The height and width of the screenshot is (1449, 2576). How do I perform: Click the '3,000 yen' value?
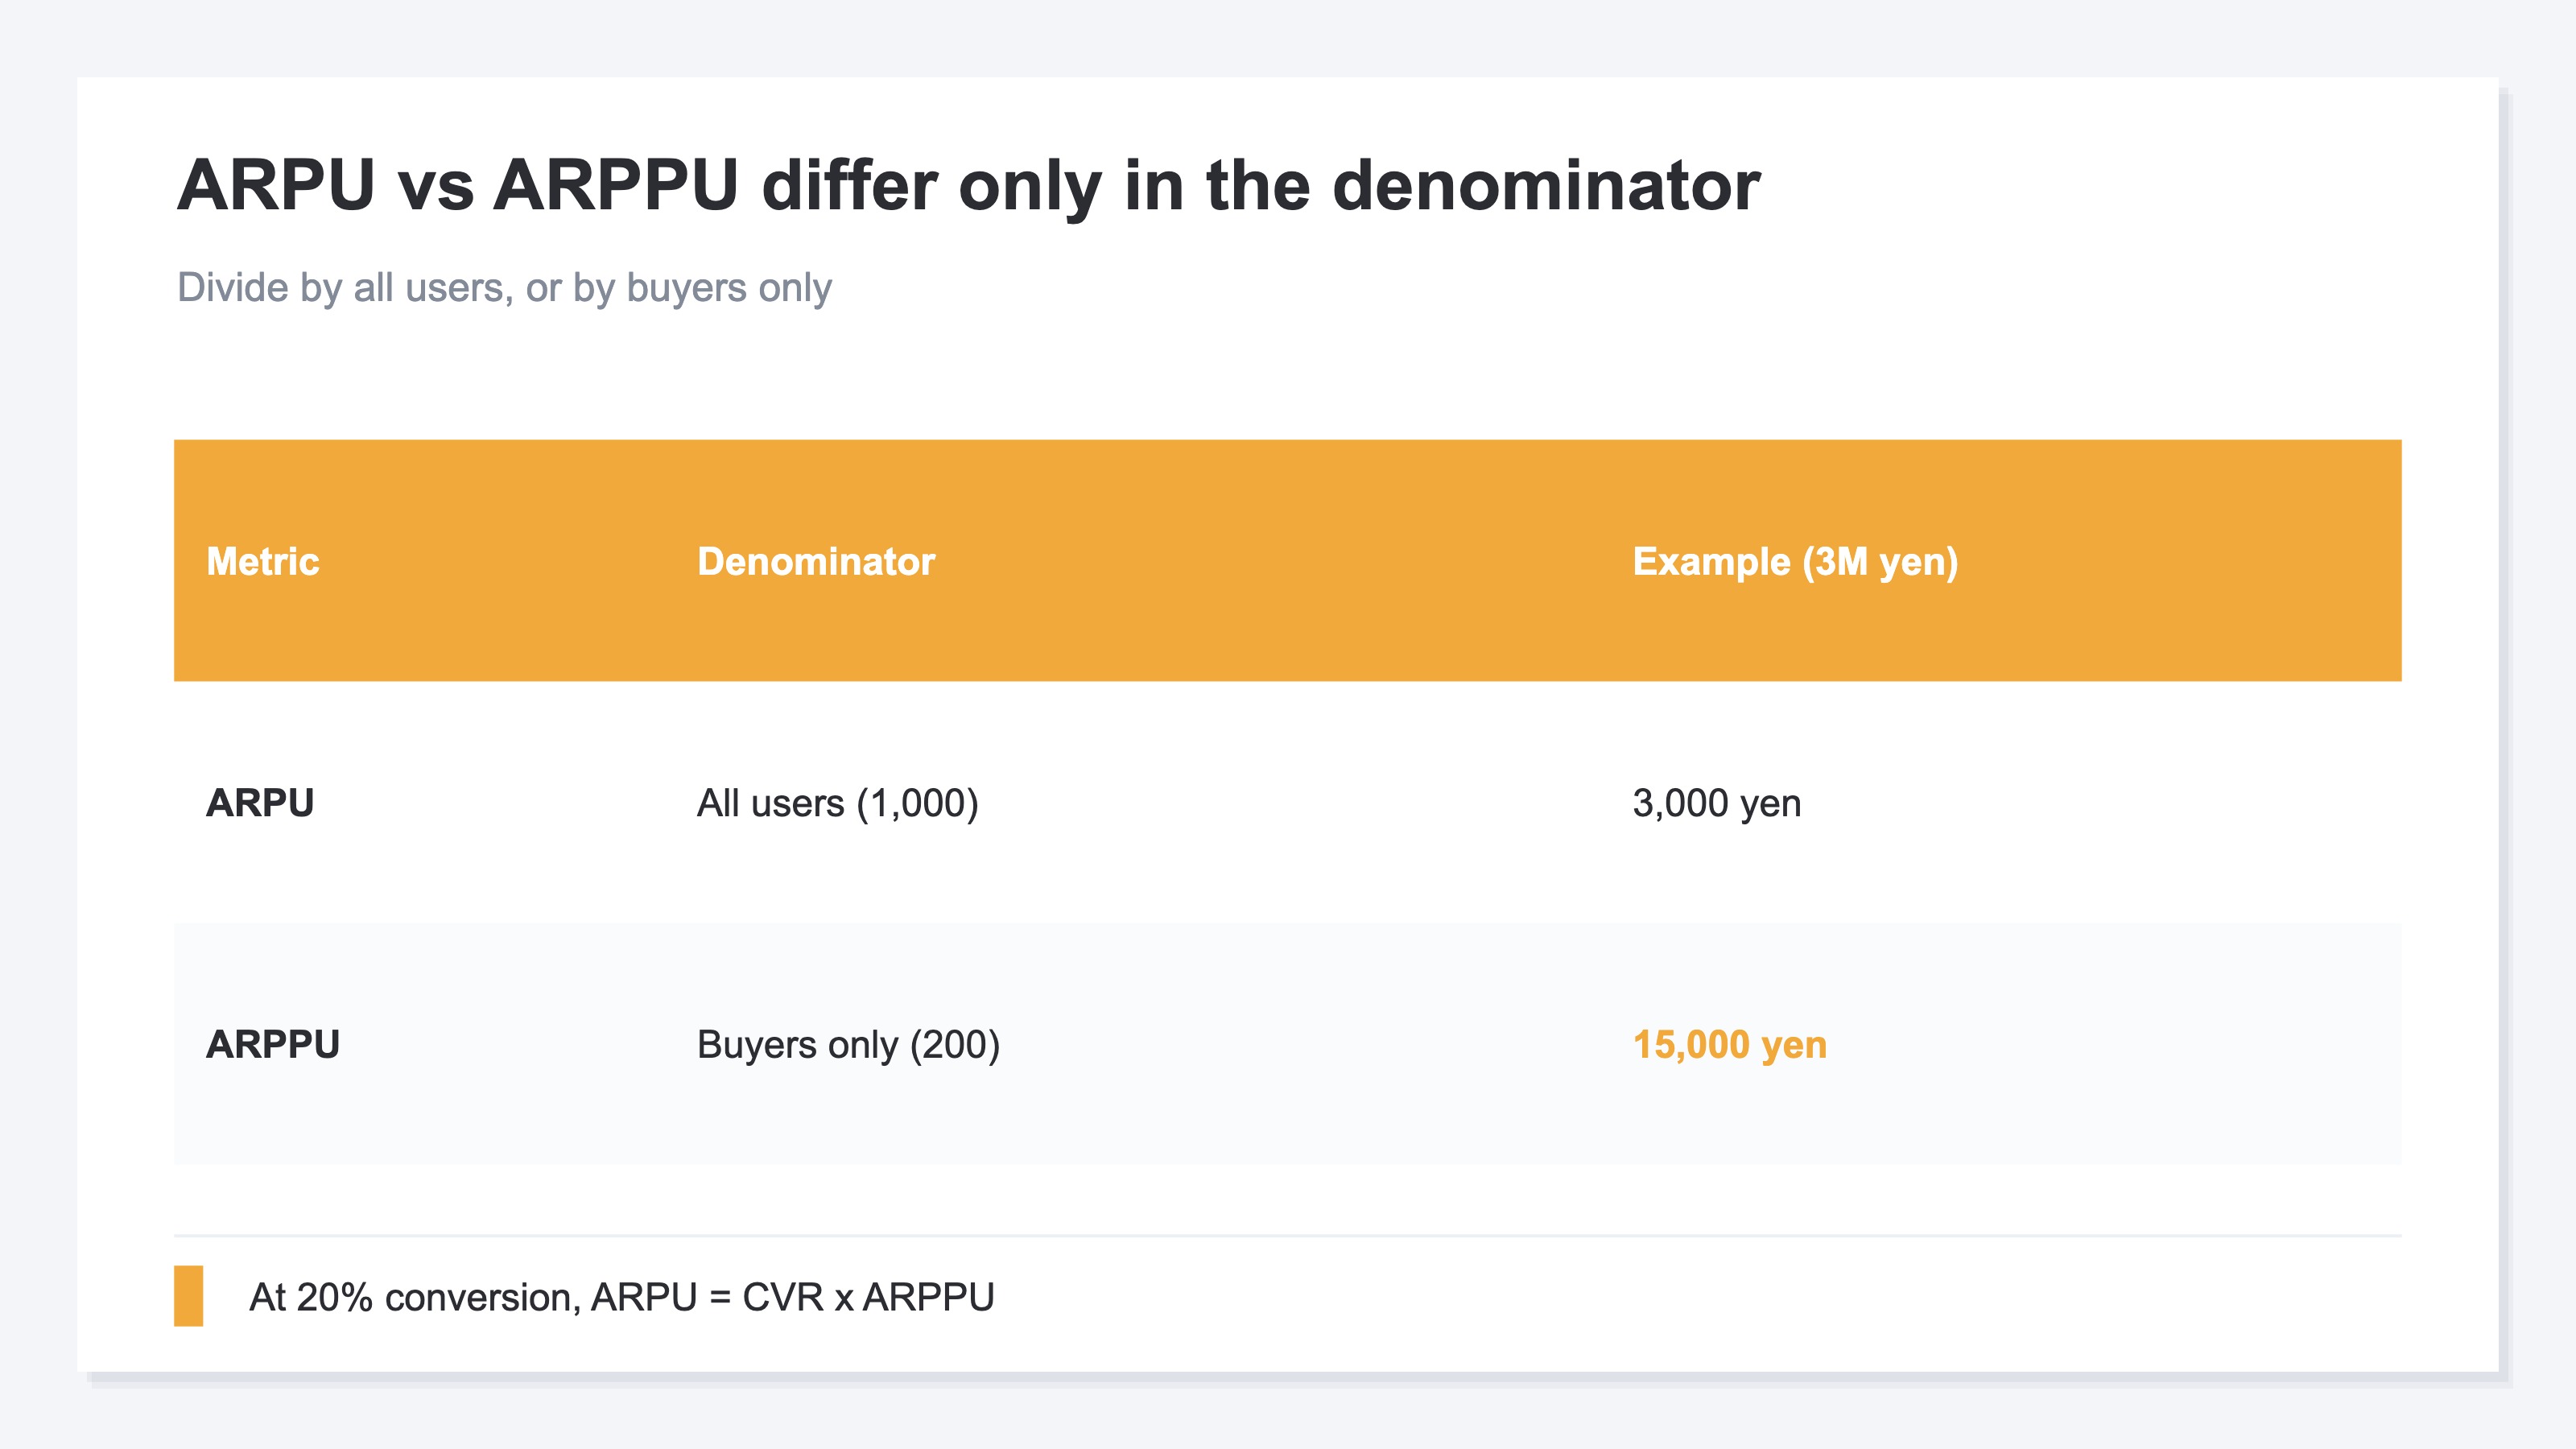pos(1716,803)
